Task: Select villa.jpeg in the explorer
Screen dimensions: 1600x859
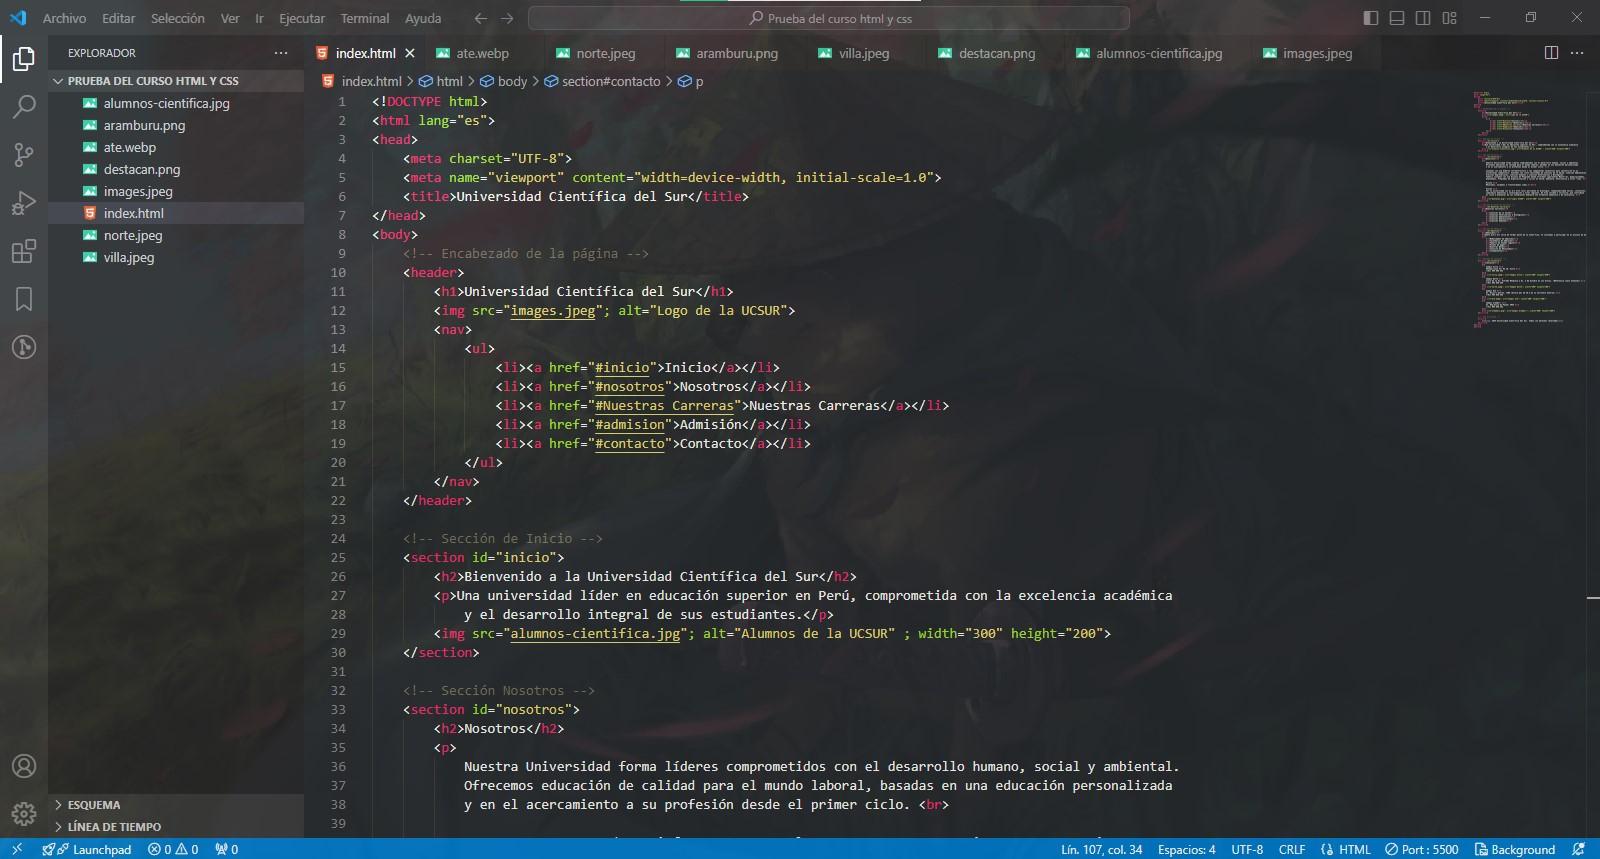Action: click(176, 257)
